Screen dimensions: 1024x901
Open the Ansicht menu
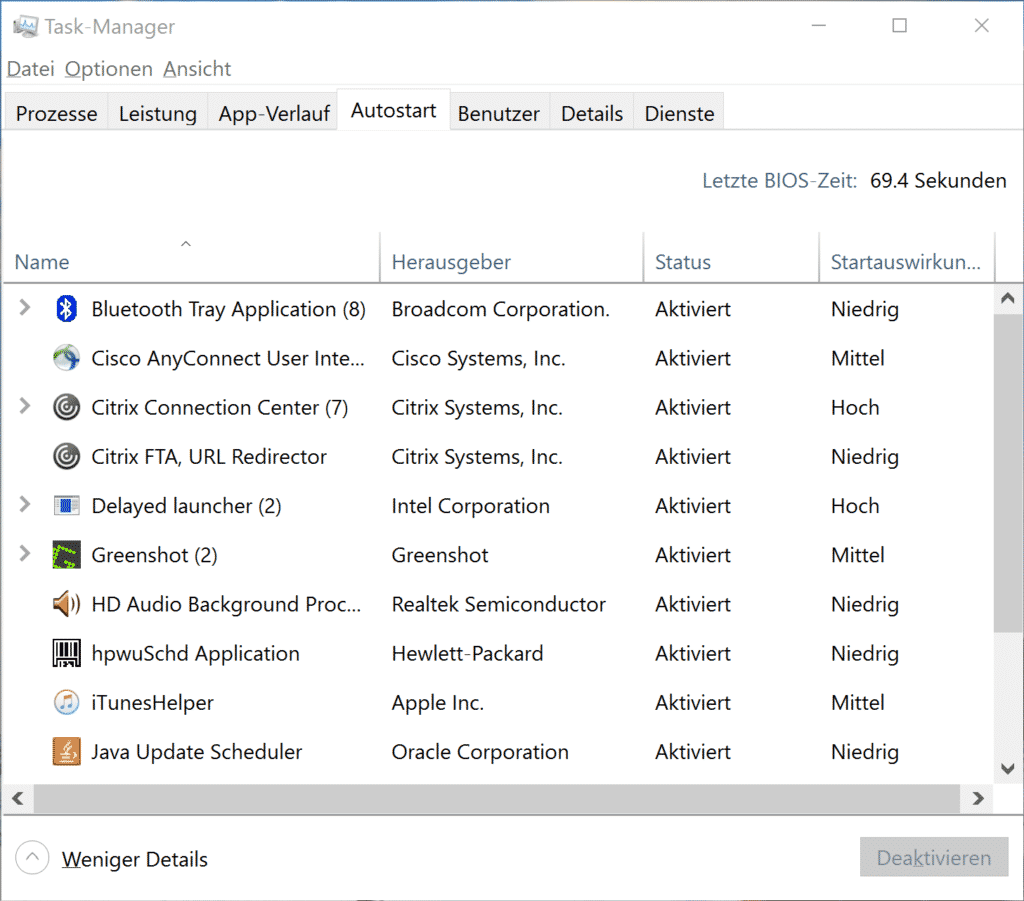197,69
